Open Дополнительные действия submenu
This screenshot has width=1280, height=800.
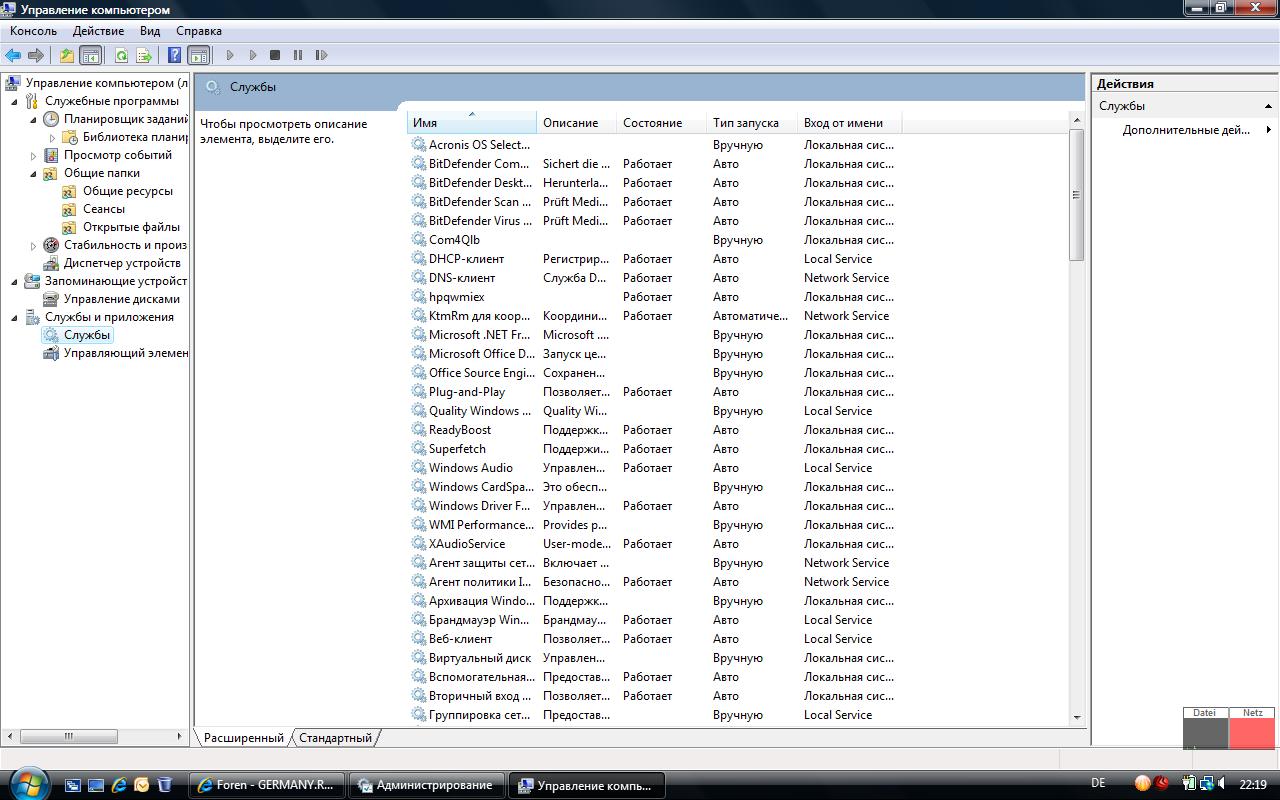(x=1186, y=130)
